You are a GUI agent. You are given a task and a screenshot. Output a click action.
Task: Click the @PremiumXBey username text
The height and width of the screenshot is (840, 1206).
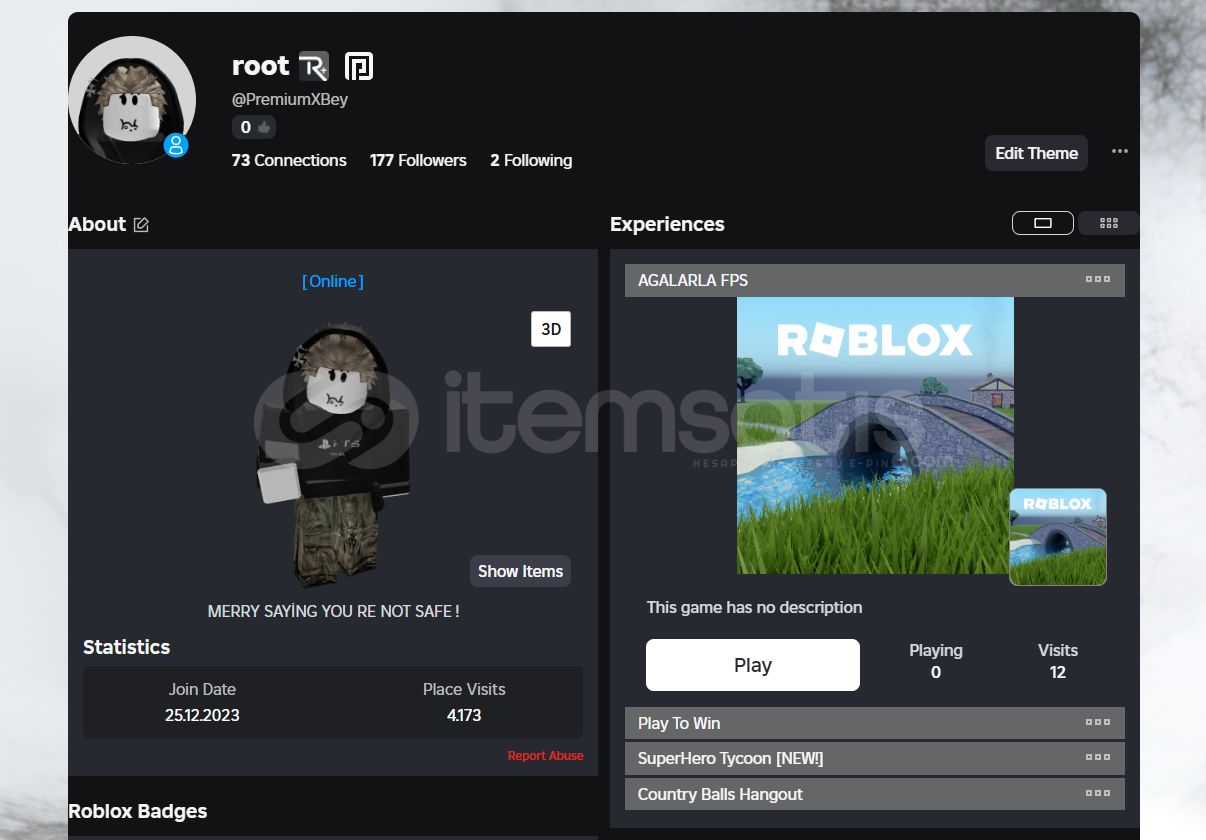tap(290, 99)
